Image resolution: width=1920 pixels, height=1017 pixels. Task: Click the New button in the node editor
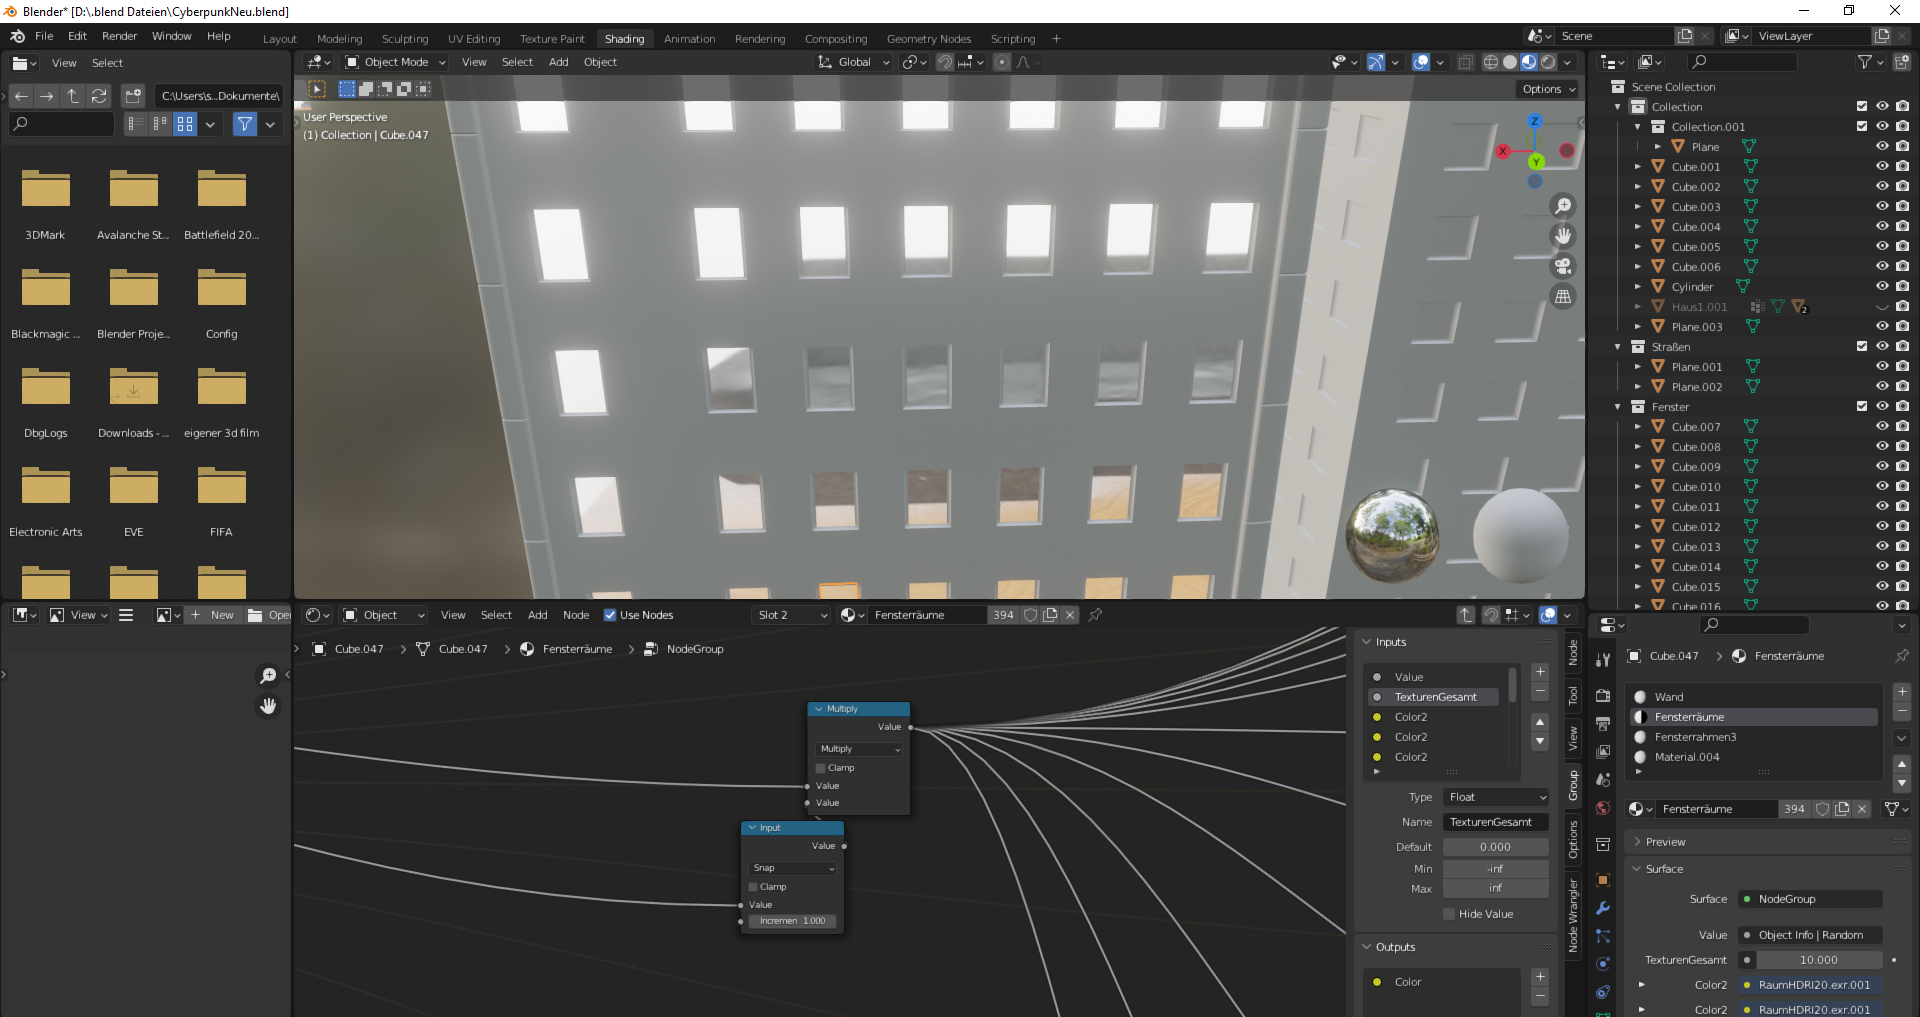pos(222,615)
